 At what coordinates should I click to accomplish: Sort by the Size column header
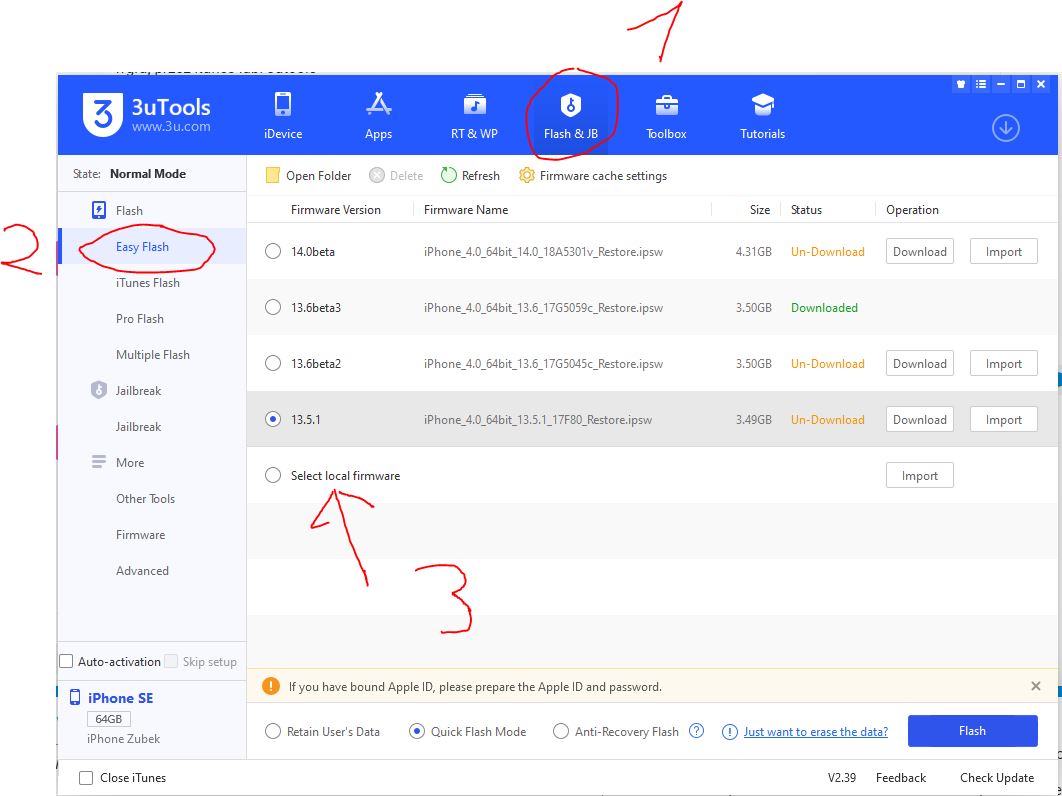coord(760,210)
